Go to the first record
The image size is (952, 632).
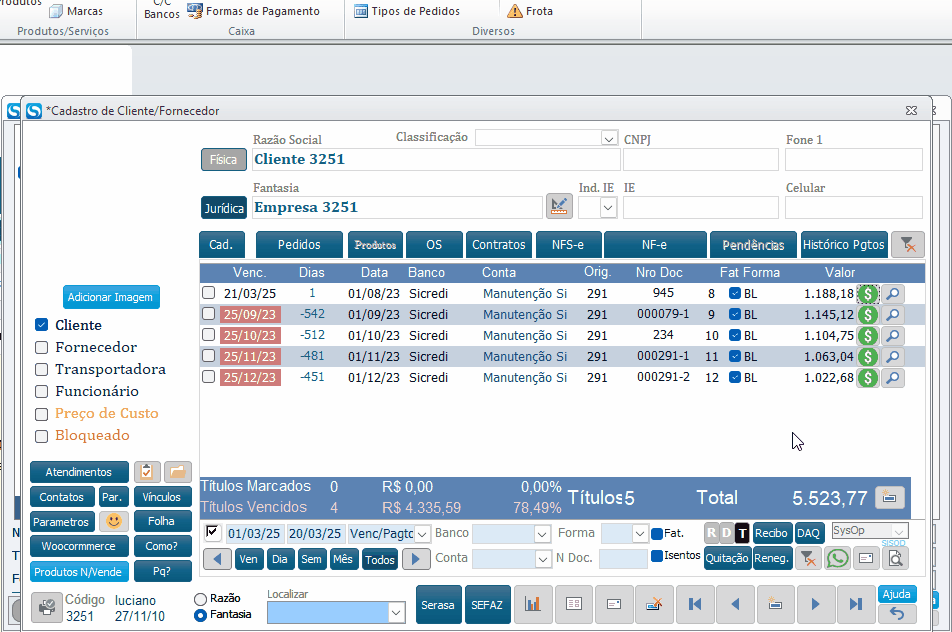point(695,604)
